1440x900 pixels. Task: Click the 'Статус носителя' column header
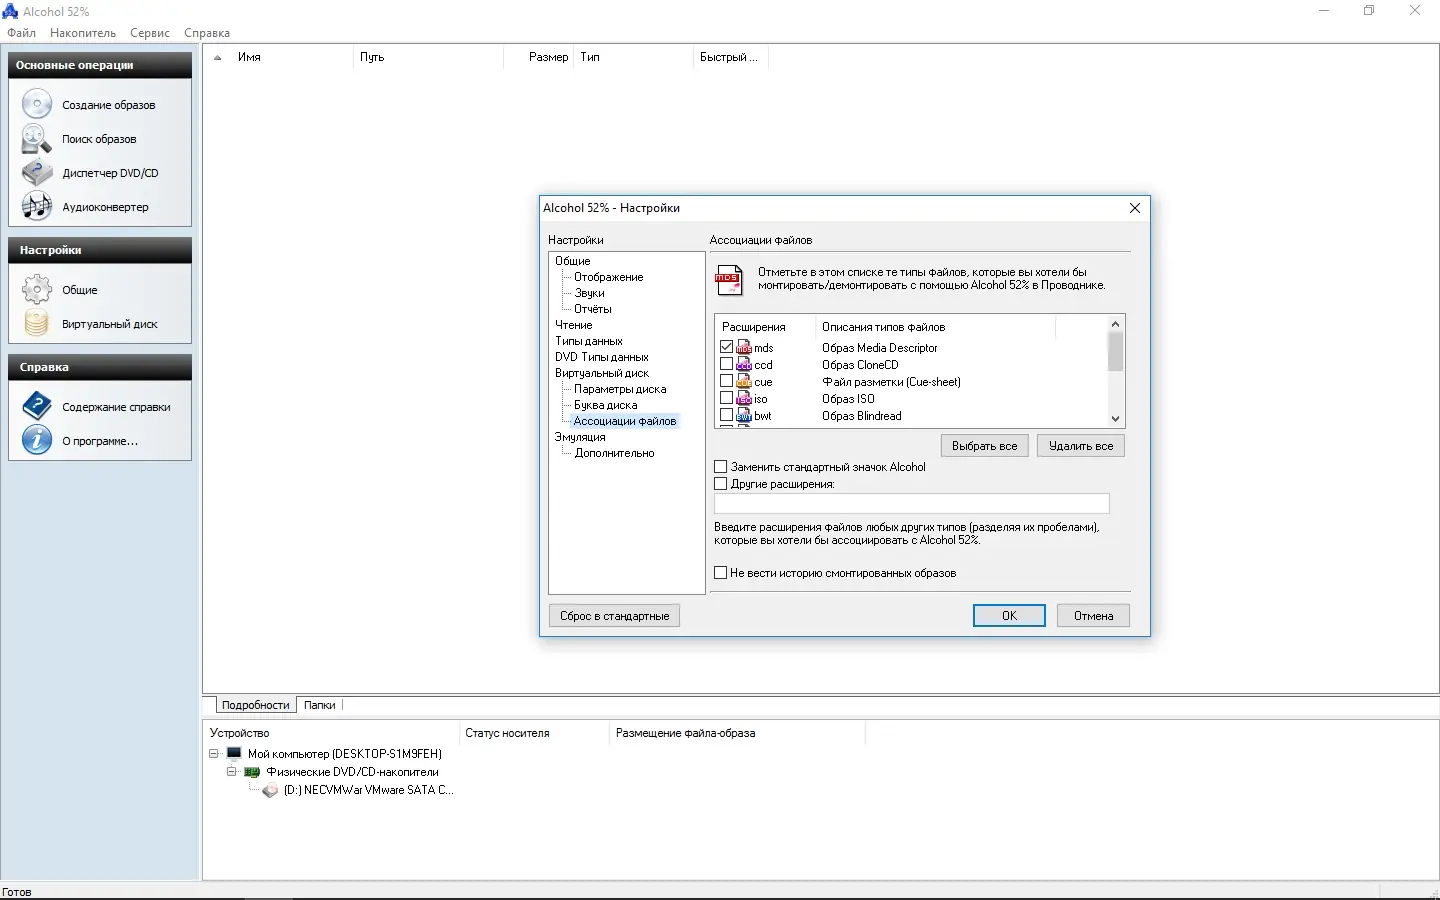coord(534,733)
